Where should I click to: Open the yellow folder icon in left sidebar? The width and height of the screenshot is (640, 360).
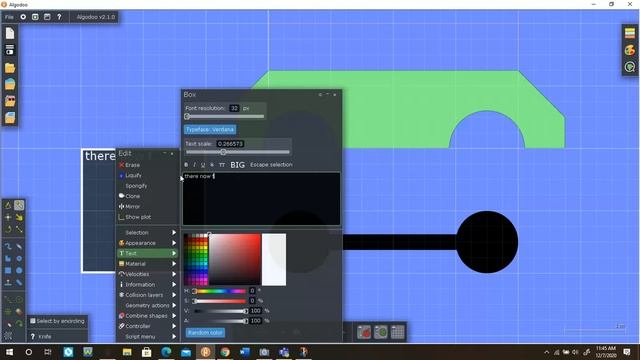[10, 68]
